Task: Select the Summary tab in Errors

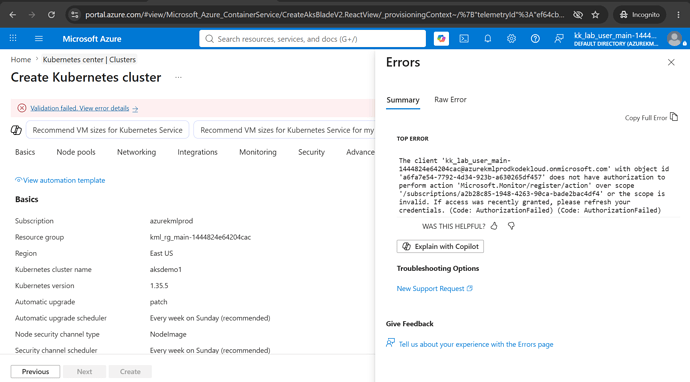Action: click(403, 100)
